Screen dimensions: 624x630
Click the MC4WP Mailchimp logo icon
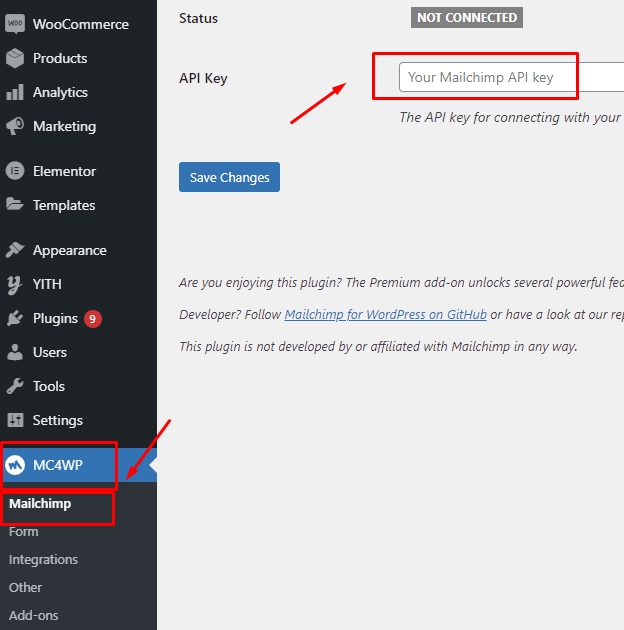[x=15, y=465]
